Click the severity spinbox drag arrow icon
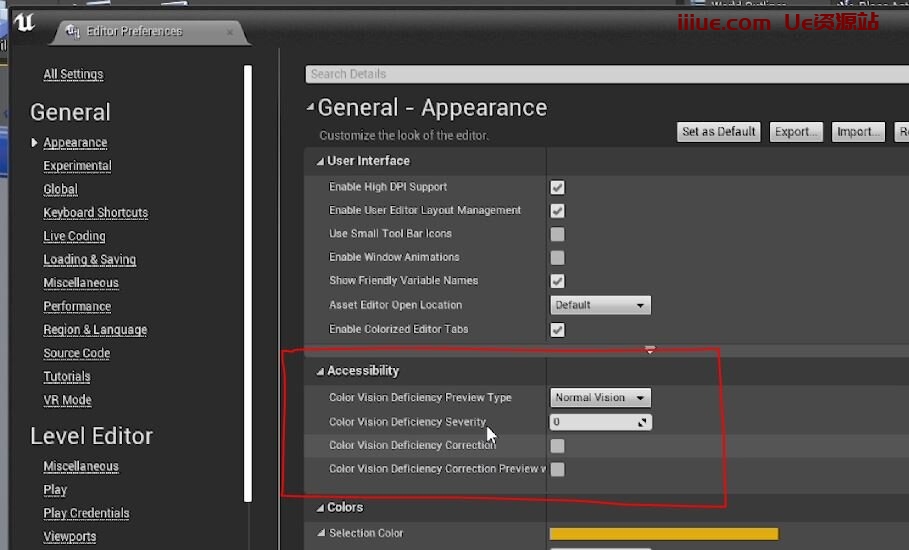 click(643, 422)
